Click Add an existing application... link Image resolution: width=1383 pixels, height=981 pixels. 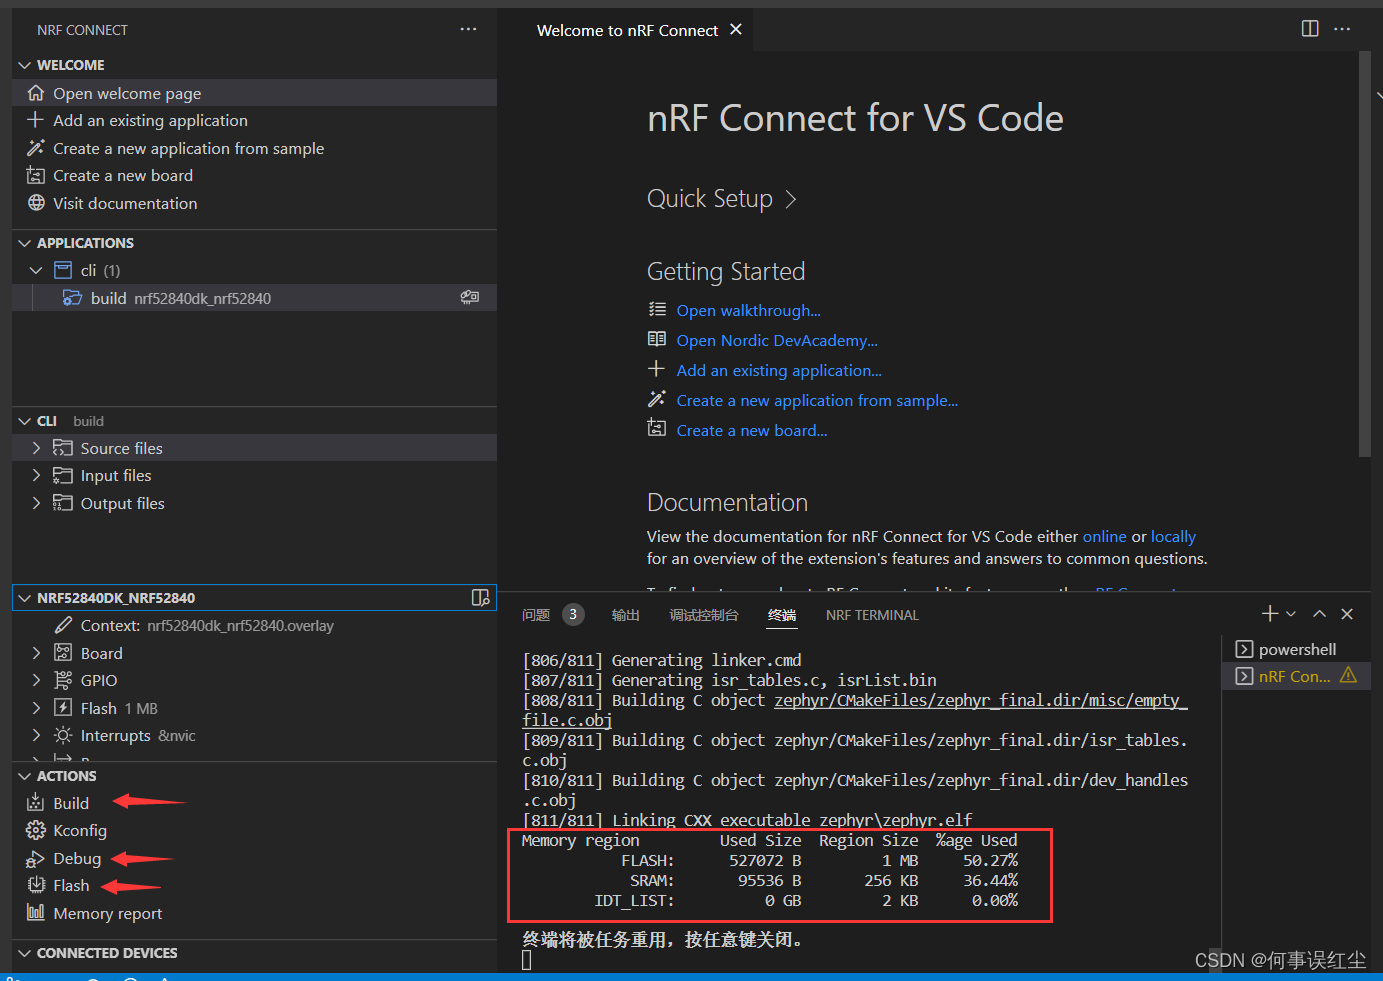pyautogui.click(x=779, y=370)
